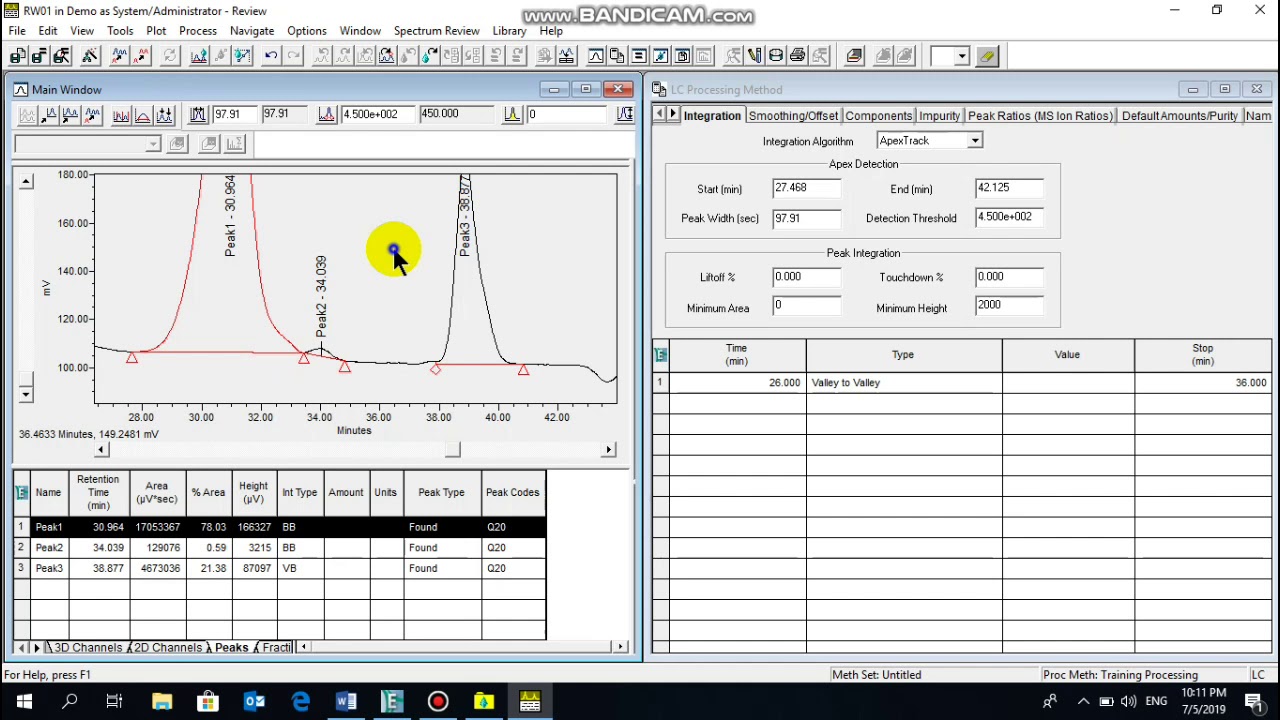The image size is (1280, 720).
Task: Switch to the 2D Channels tab
Action: tap(168, 648)
